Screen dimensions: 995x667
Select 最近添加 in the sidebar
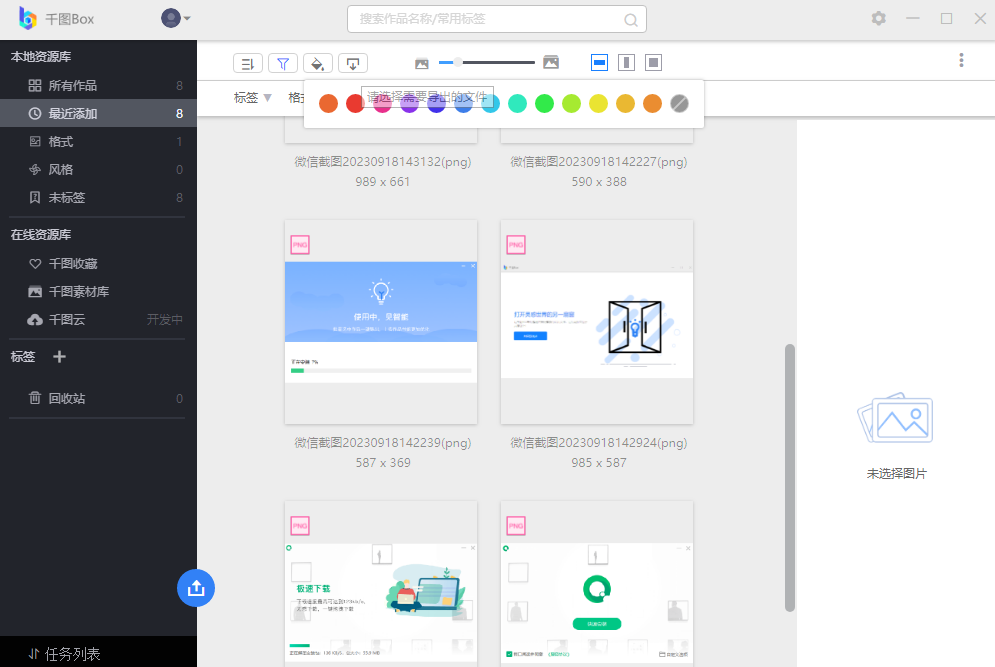[98, 114]
